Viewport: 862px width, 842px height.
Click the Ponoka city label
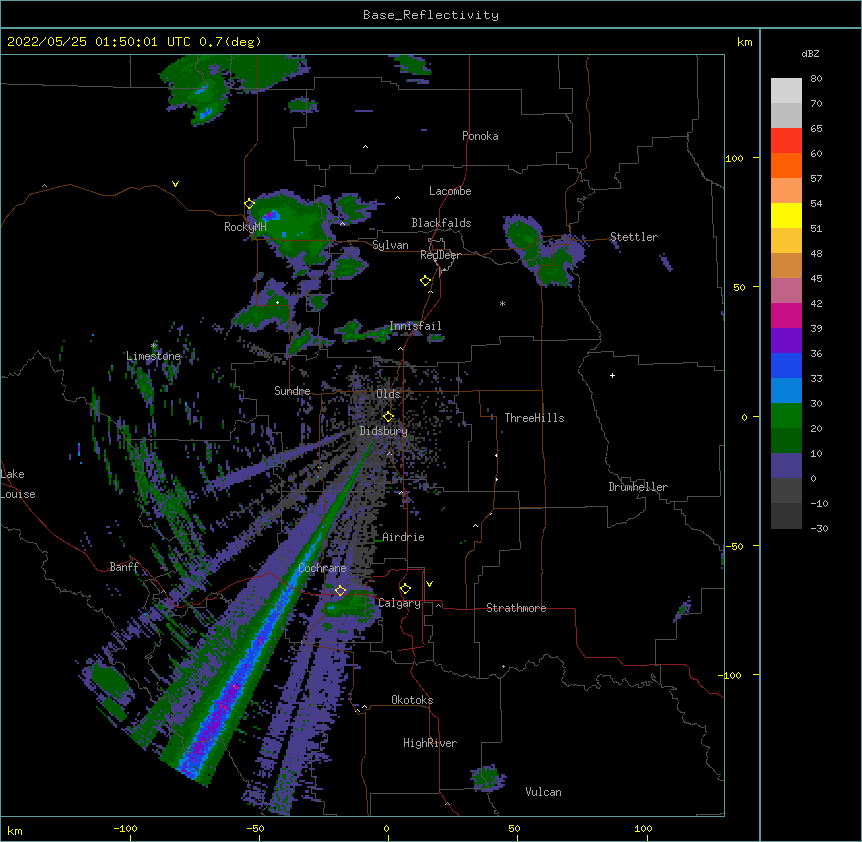(480, 136)
